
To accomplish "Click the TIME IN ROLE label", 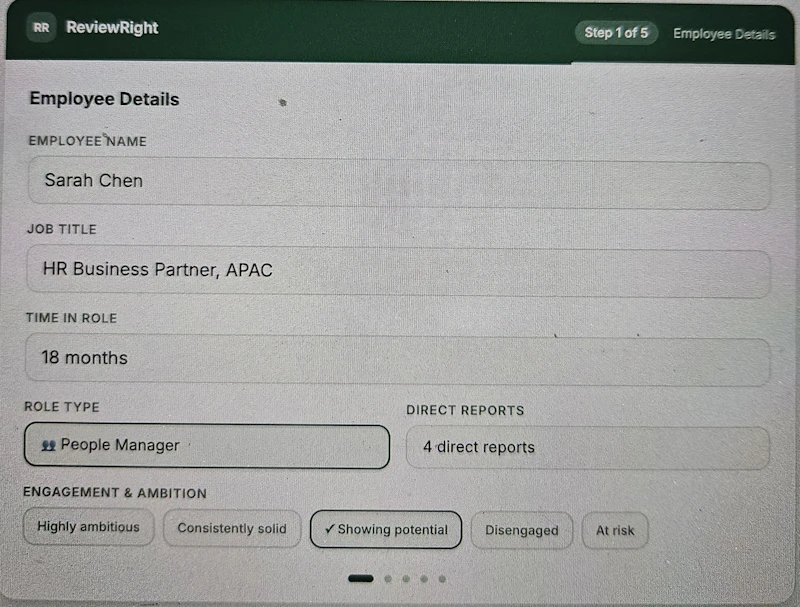I will (x=71, y=318).
